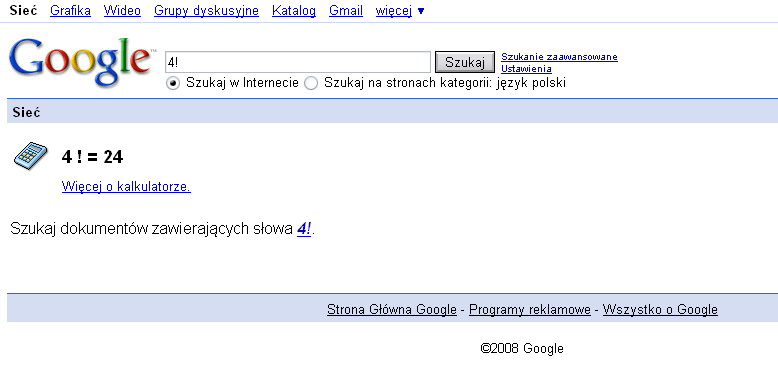Click the calculator icon beside the result
Image resolution: width=778 pixels, height=374 pixels.
30,155
